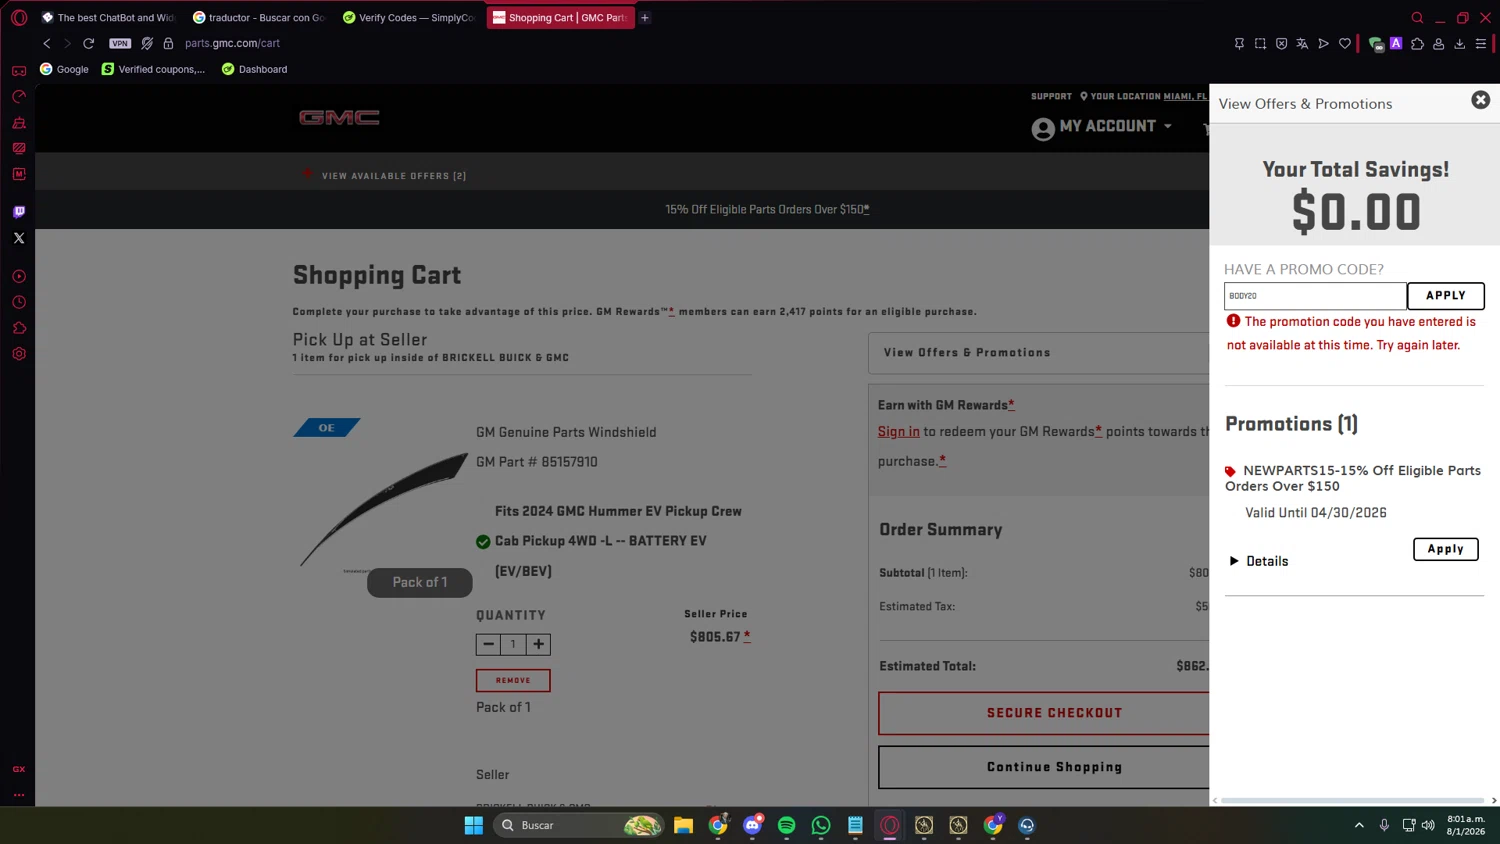Open sidebar Player icon
The height and width of the screenshot is (844, 1500).
click(x=19, y=276)
